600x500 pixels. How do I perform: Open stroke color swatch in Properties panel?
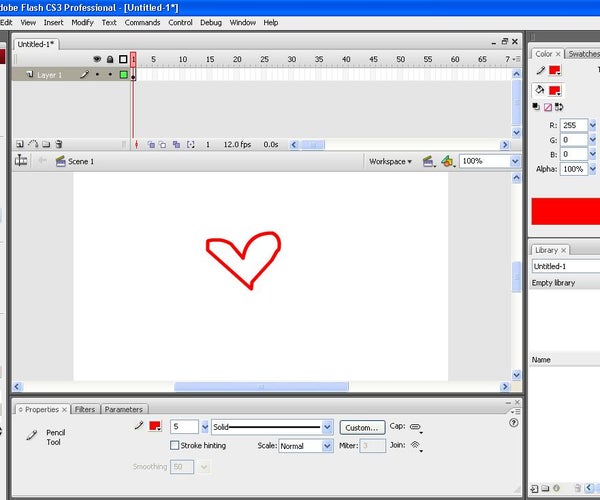click(155, 426)
